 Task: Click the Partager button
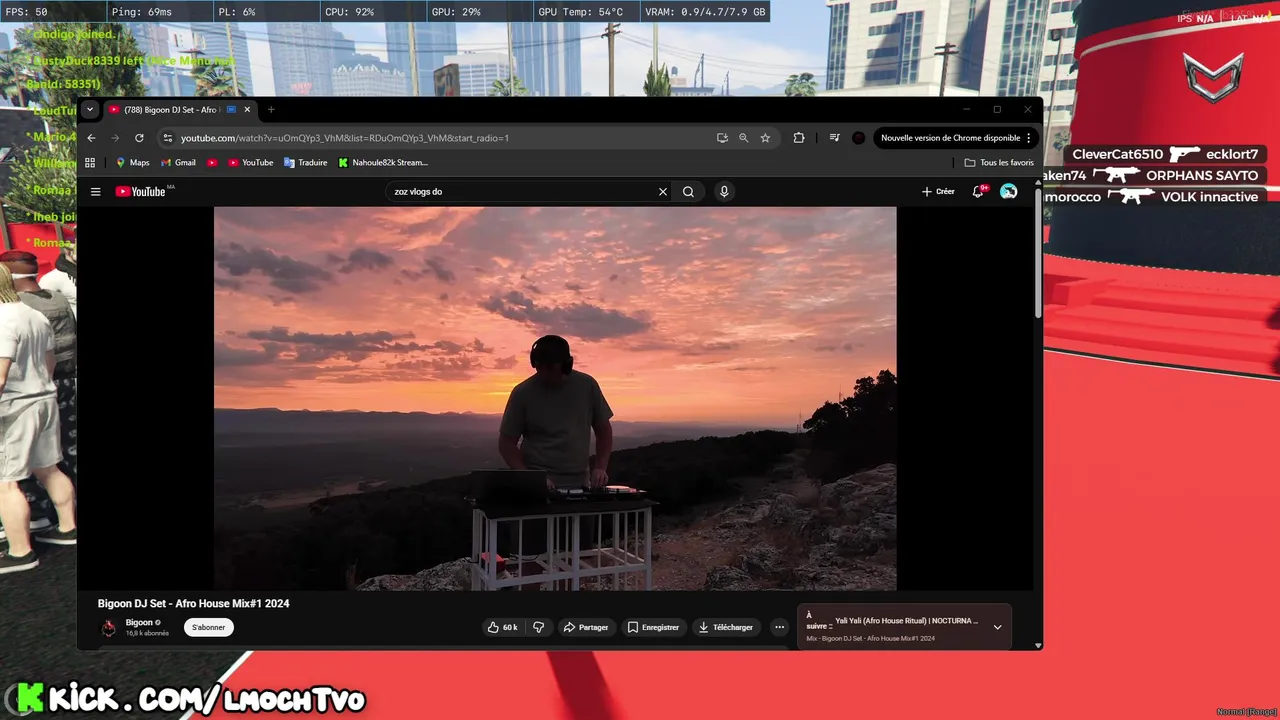coord(586,627)
